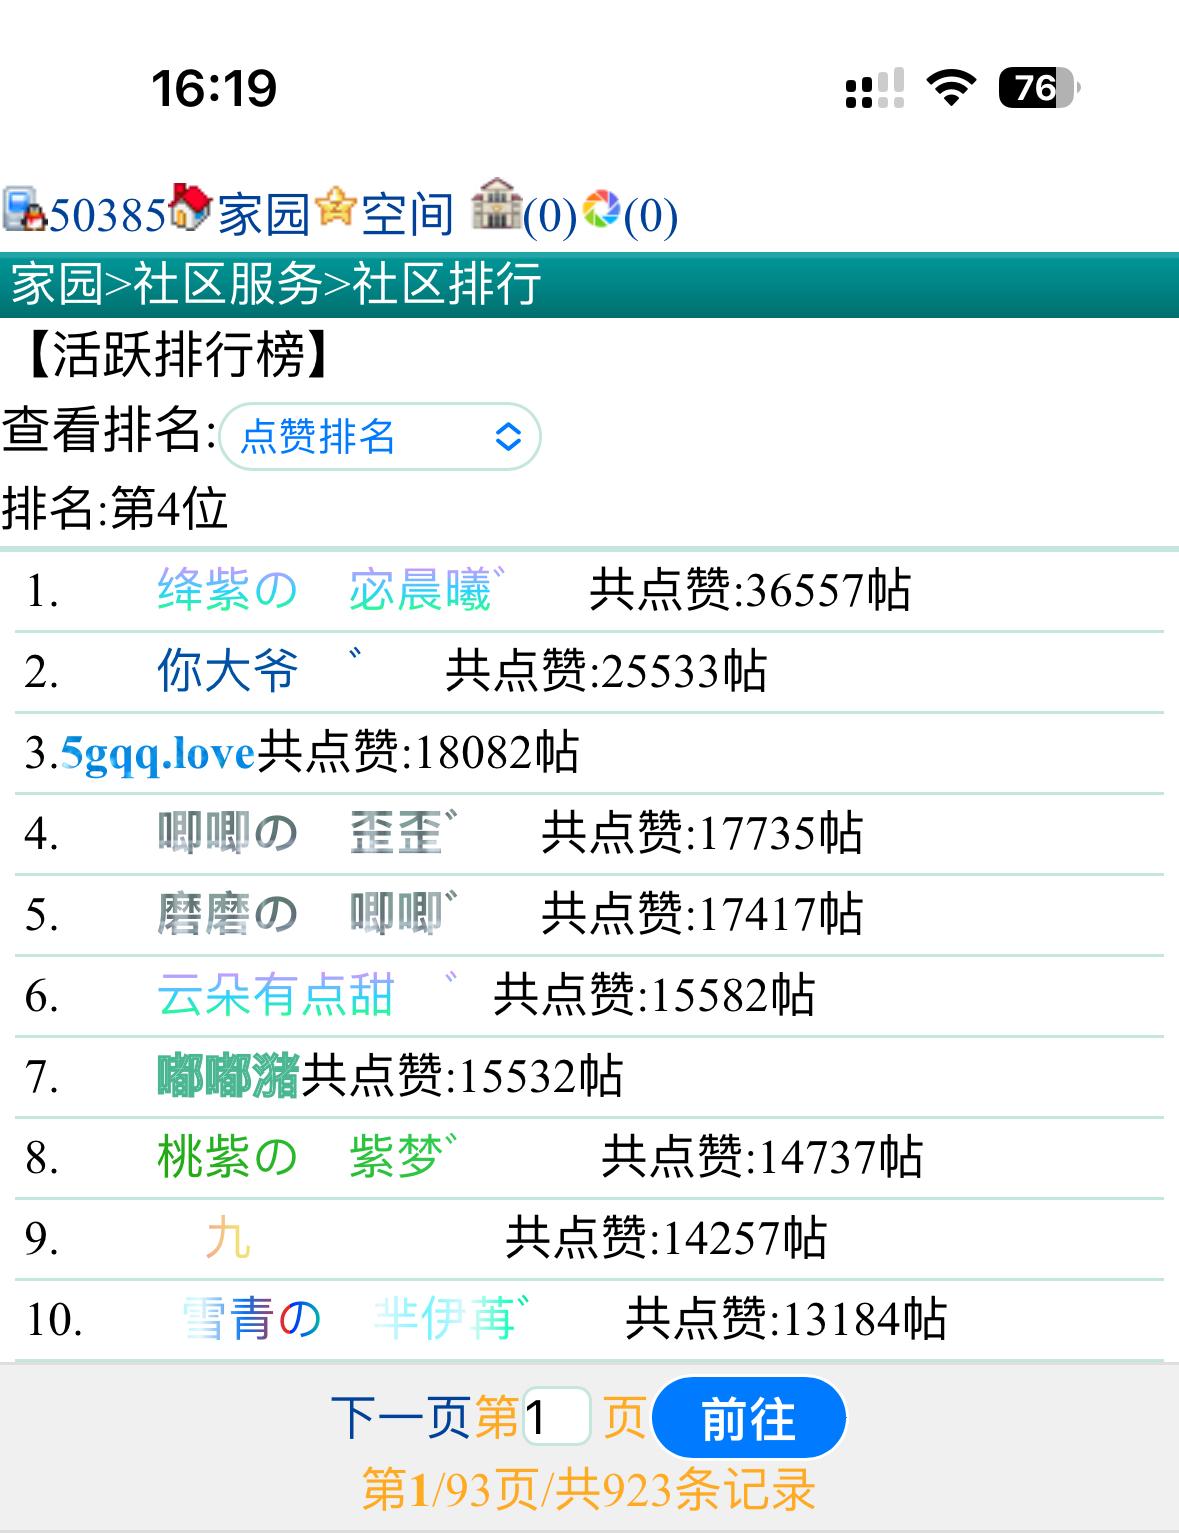The image size is (1179, 1539).
Task: Tap 共点赞:14257帖 count
Action: click(666, 1238)
